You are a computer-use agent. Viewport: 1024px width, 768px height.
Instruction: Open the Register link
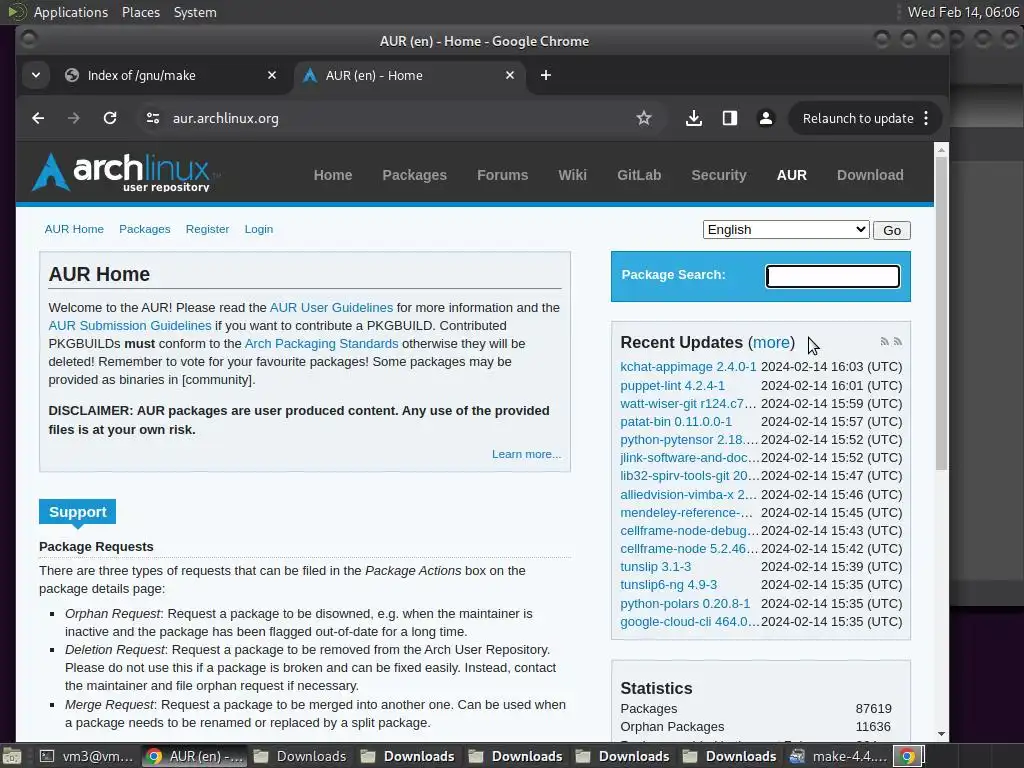pos(207,229)
